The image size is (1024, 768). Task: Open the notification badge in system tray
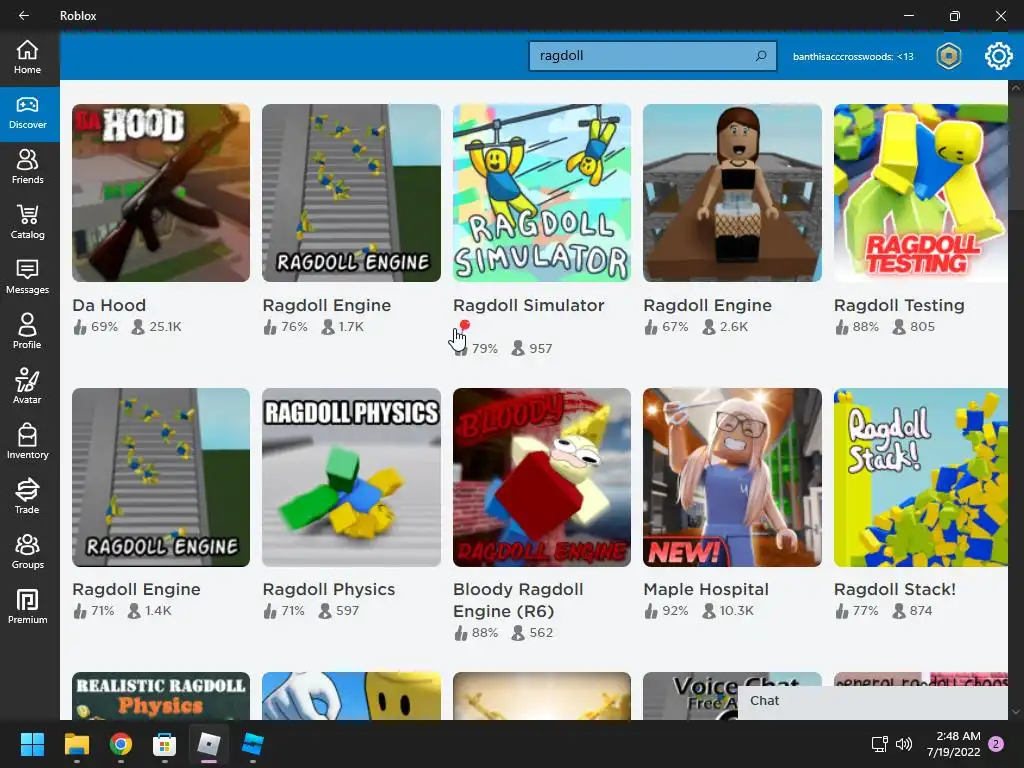996,744
